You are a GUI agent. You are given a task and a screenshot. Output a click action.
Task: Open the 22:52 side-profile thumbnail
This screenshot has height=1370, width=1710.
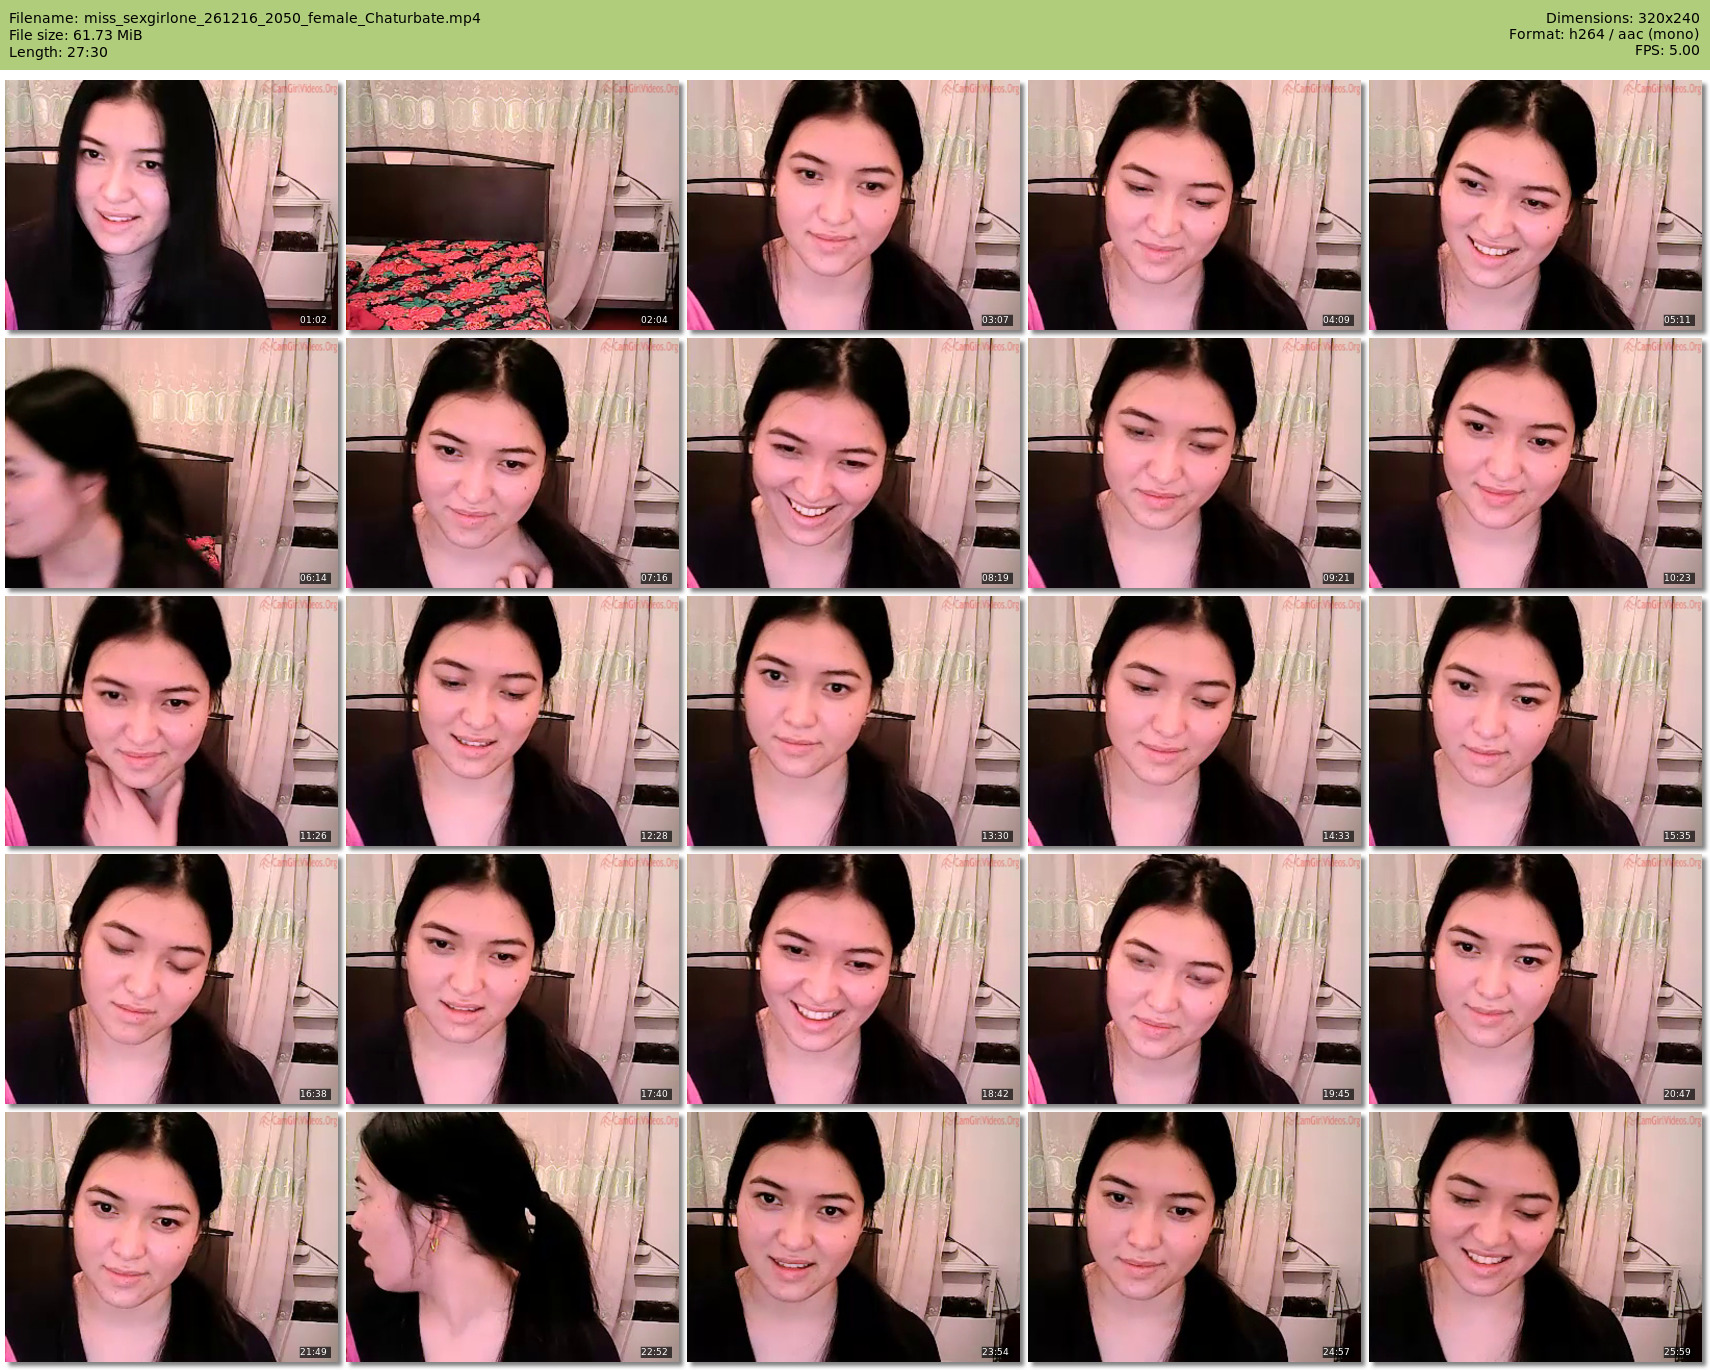[x=513, y=1237]
